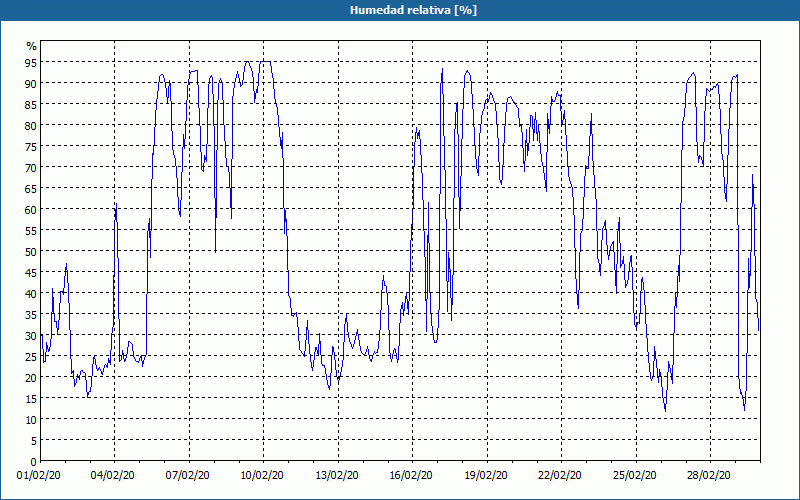The height and width of the screenshot is (500, 800).
Task: Select the 25/02/20 date label
Action: (x=634, y=475)
